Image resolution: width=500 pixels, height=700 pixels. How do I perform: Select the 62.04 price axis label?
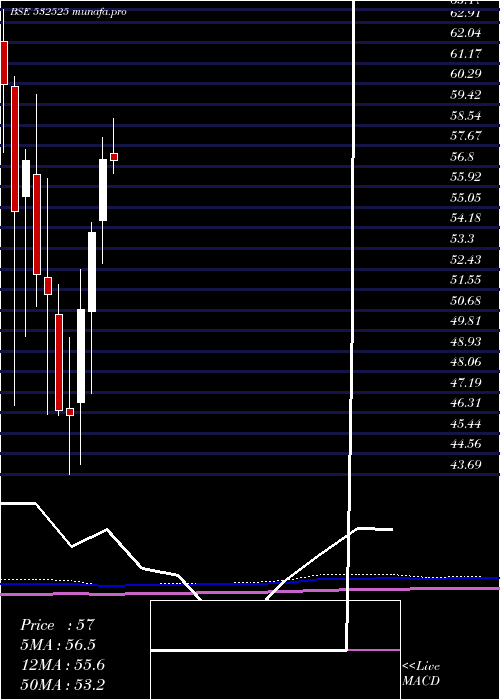(x=466, y=33)
